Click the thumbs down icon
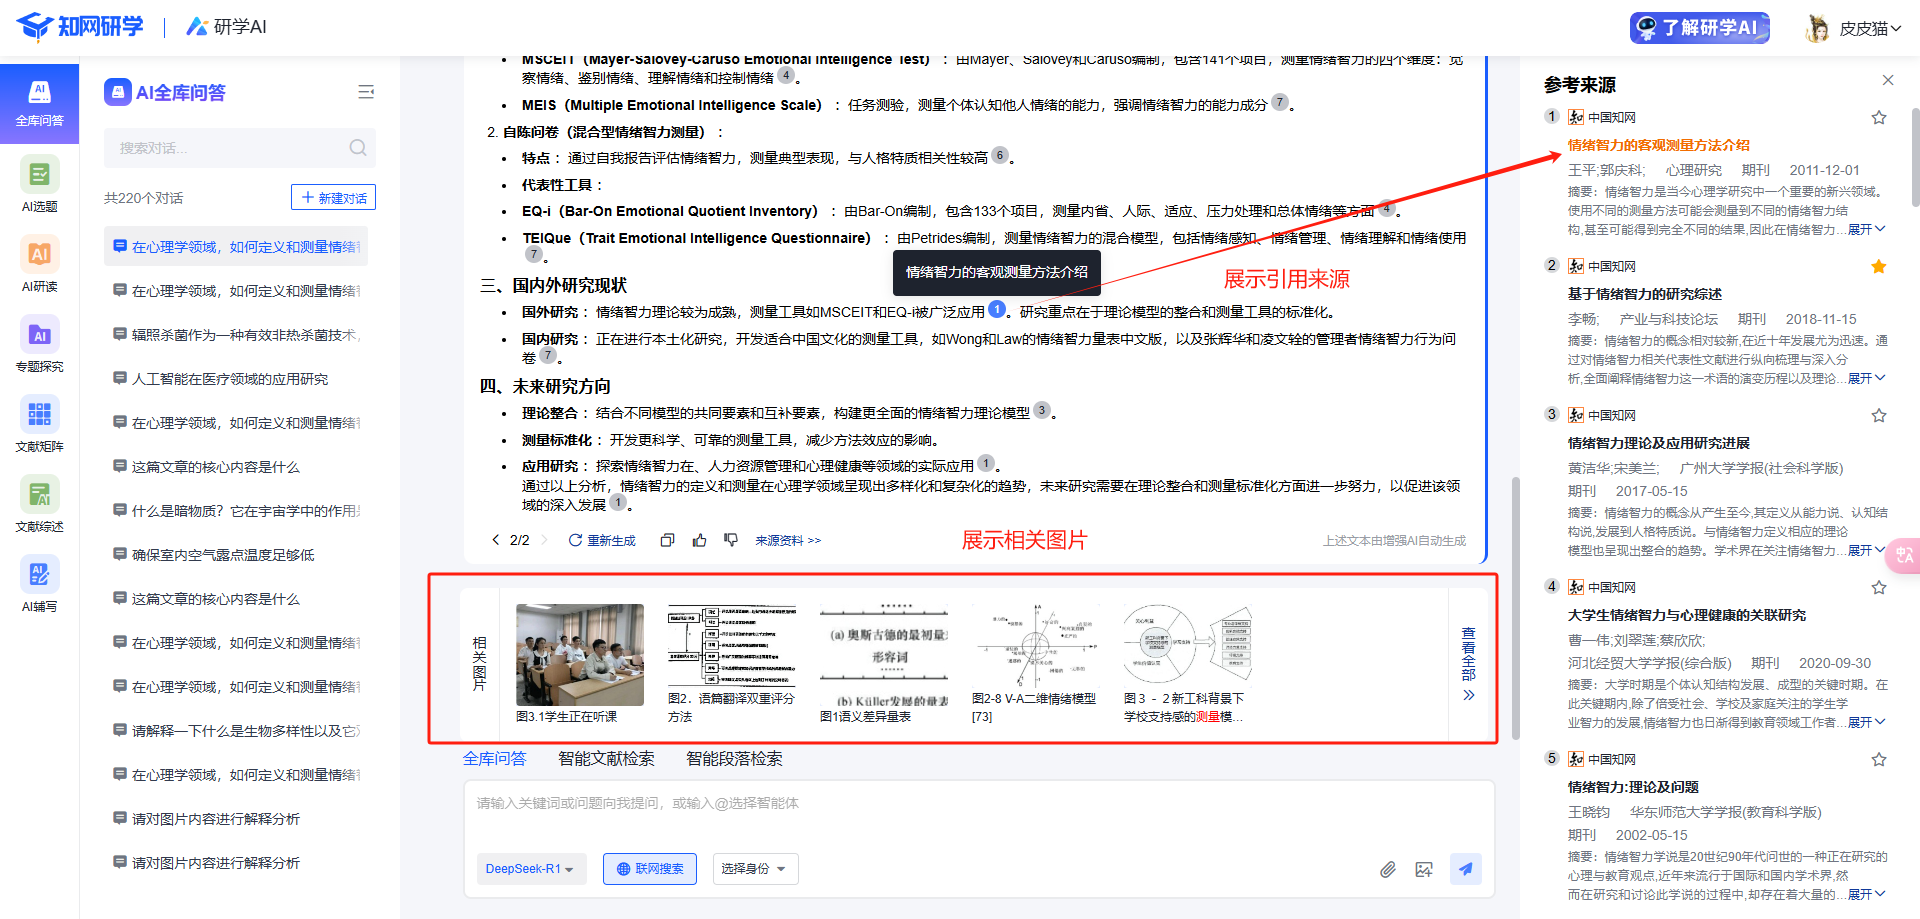 coord(731,540)
